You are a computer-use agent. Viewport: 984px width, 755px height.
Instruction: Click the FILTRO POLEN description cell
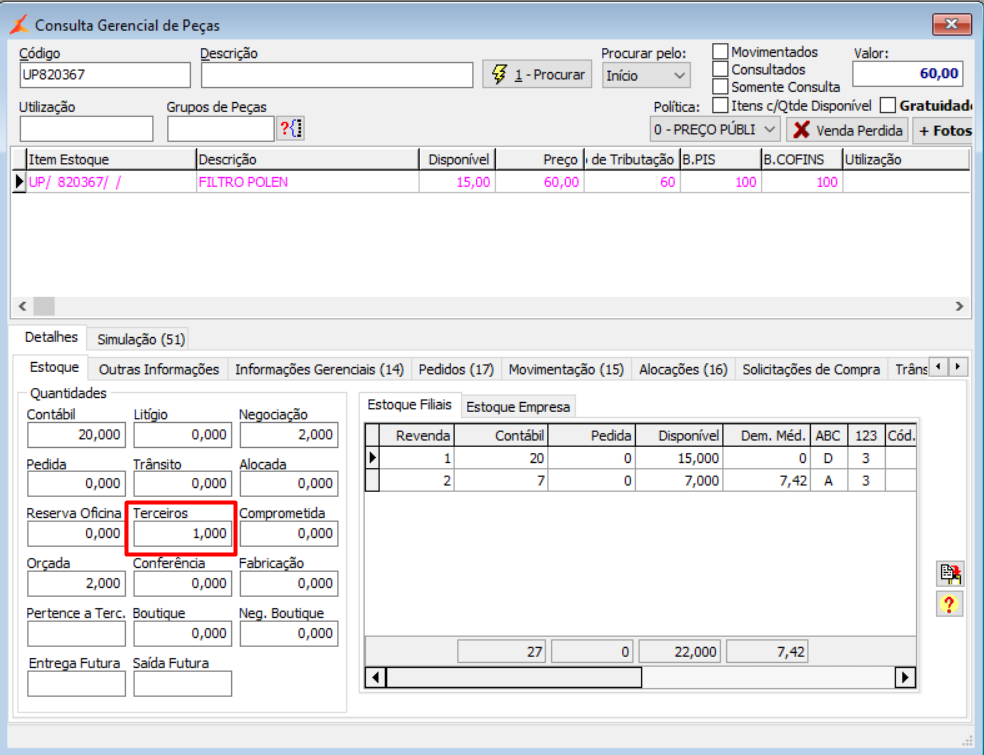coord(308,182)
